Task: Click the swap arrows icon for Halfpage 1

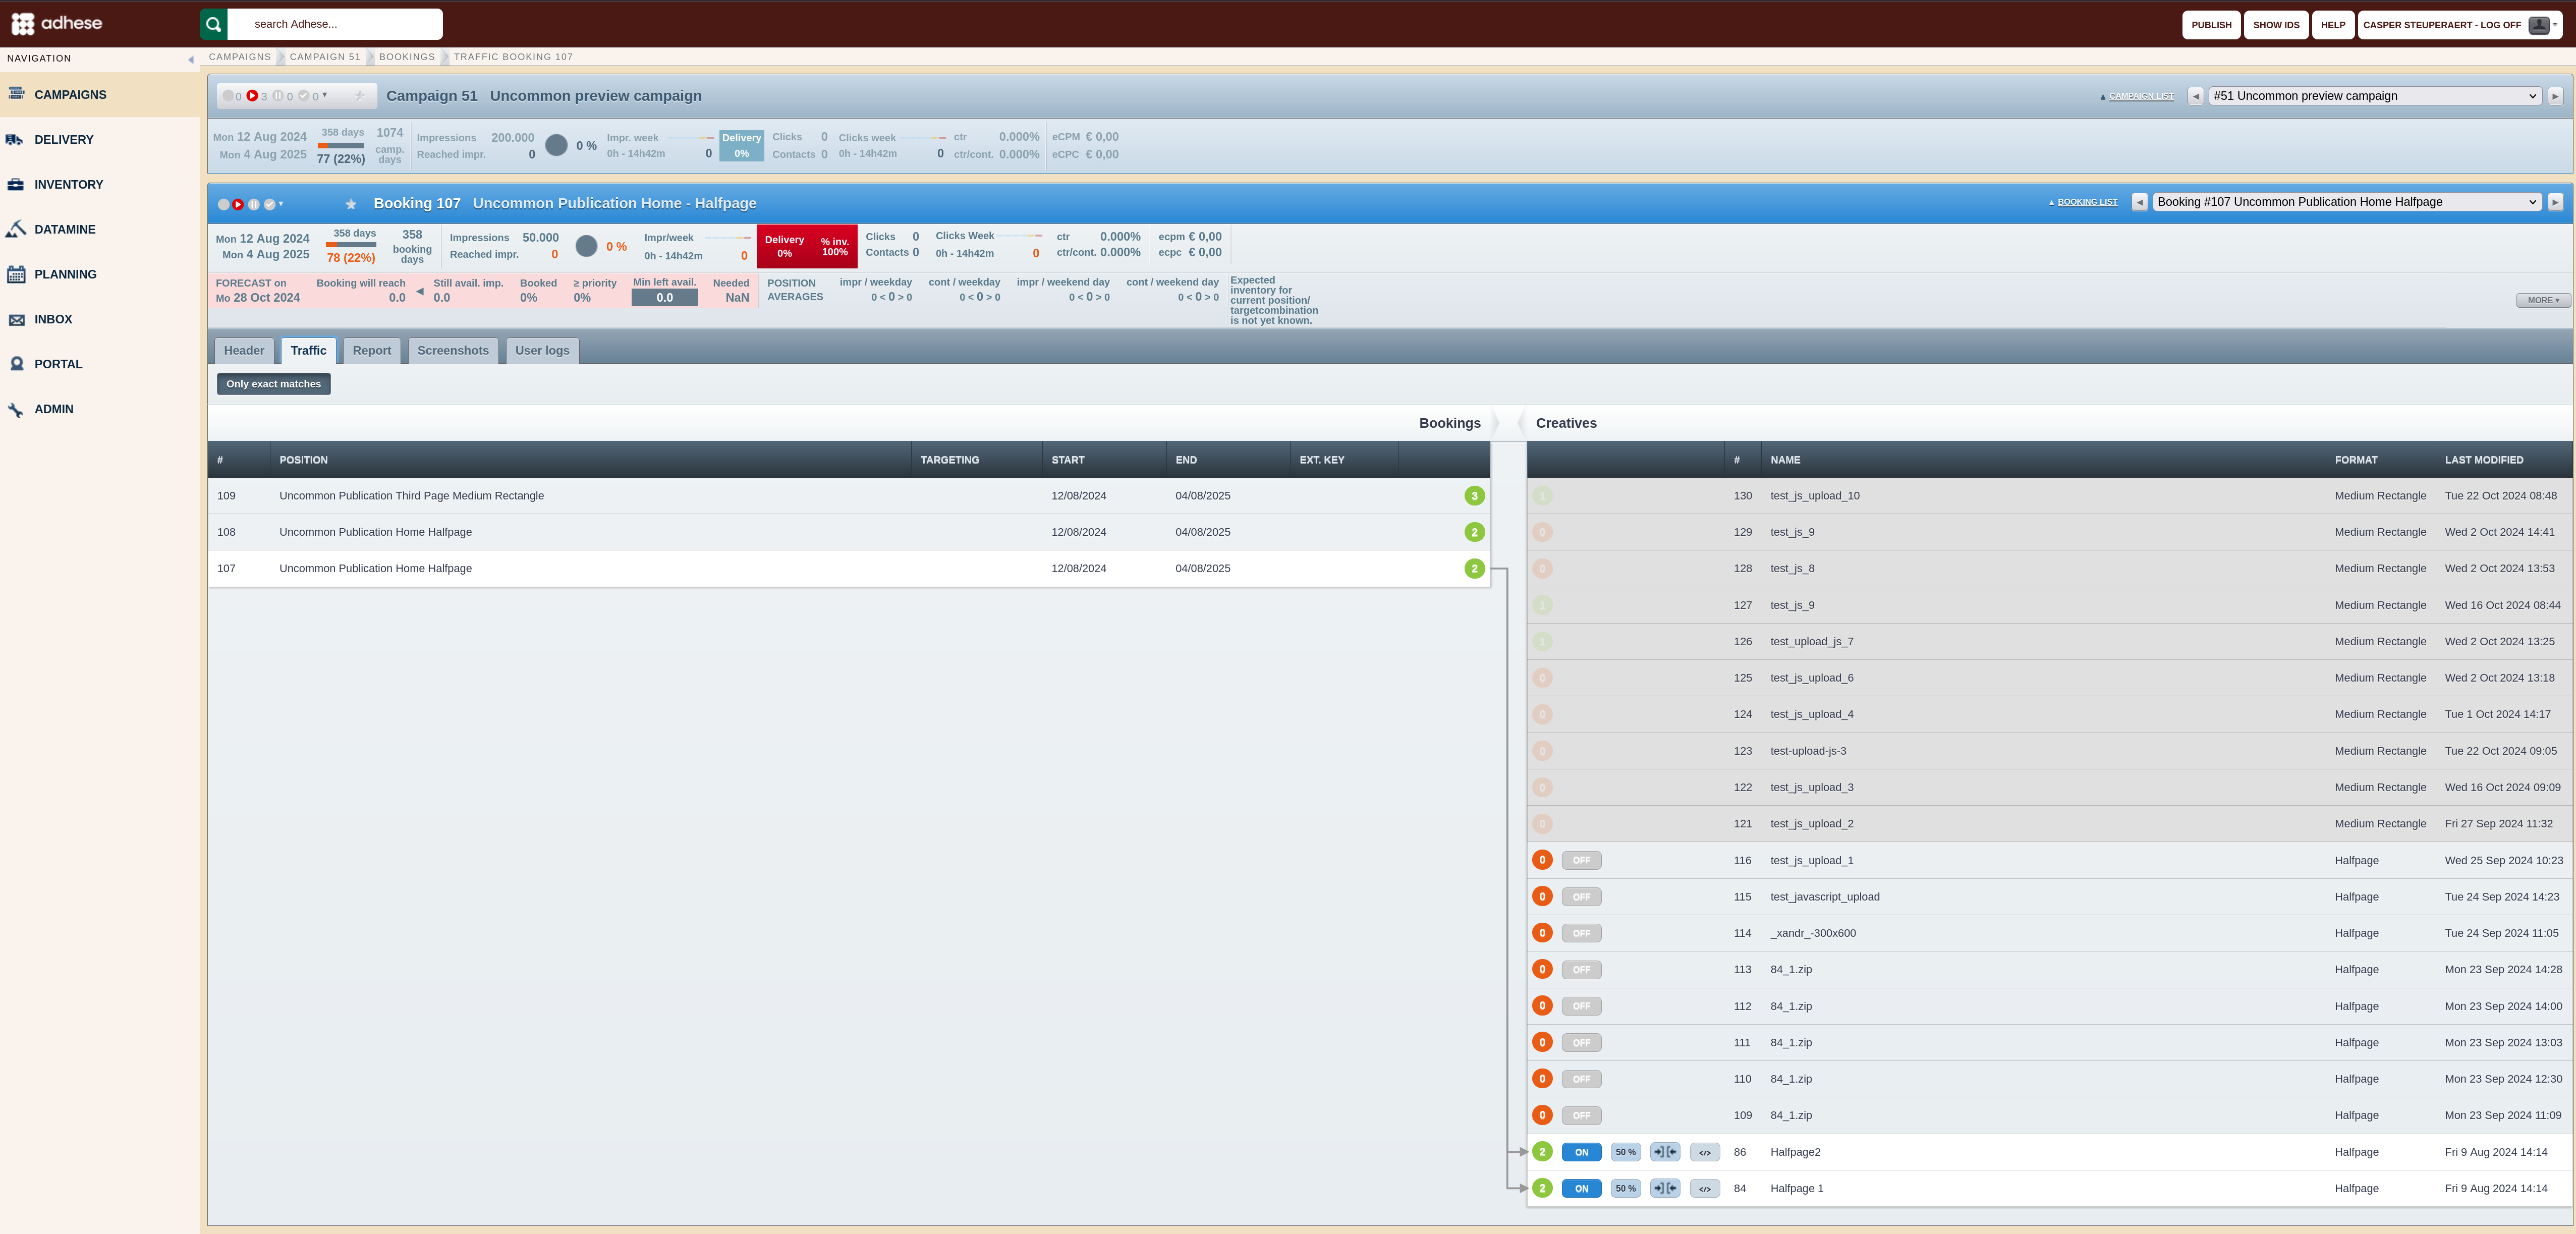Action: tap(1665, 1188)
